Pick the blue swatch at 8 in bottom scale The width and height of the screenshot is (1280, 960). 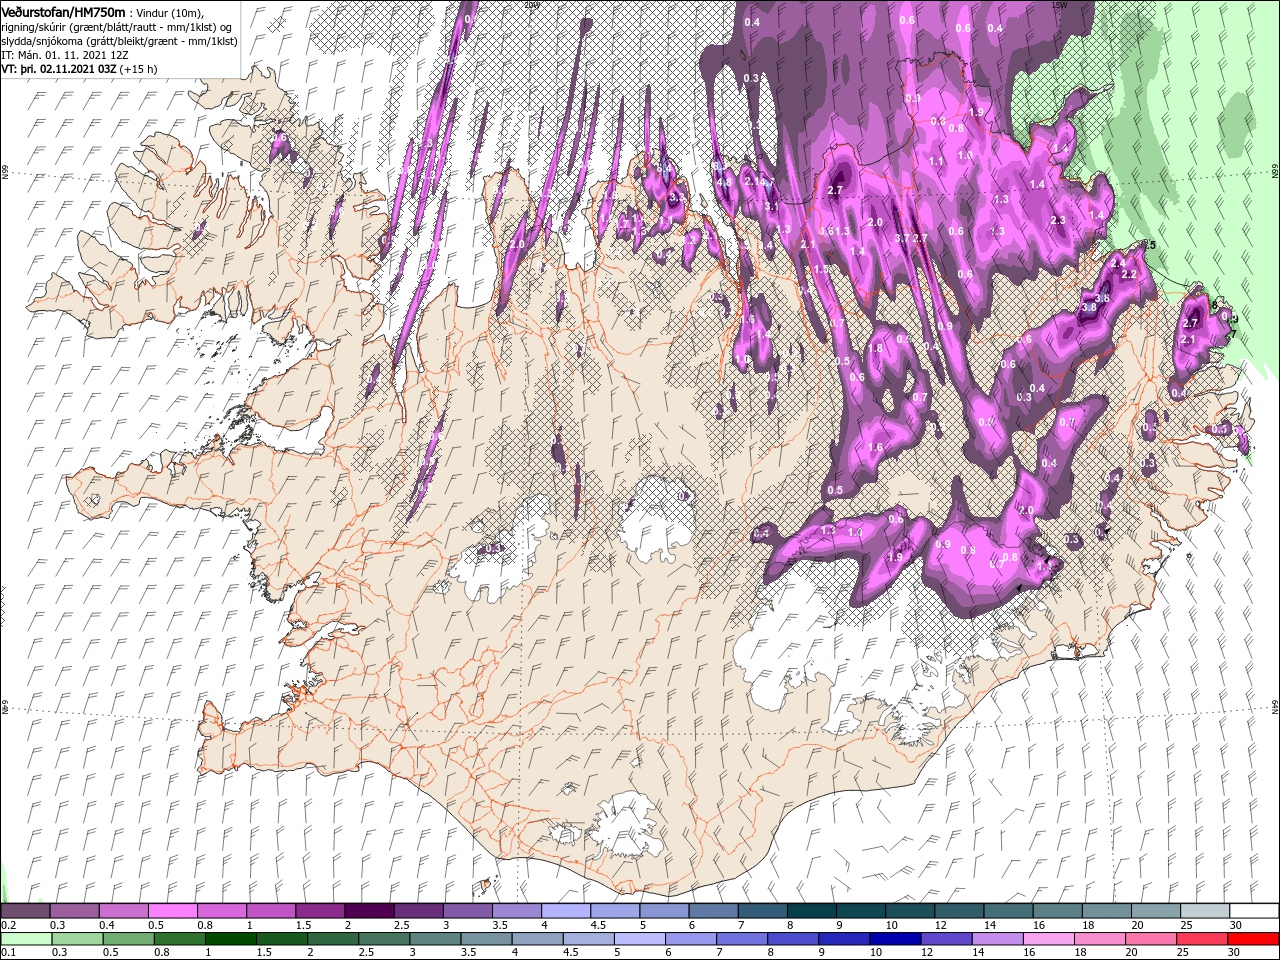point(793,939)
